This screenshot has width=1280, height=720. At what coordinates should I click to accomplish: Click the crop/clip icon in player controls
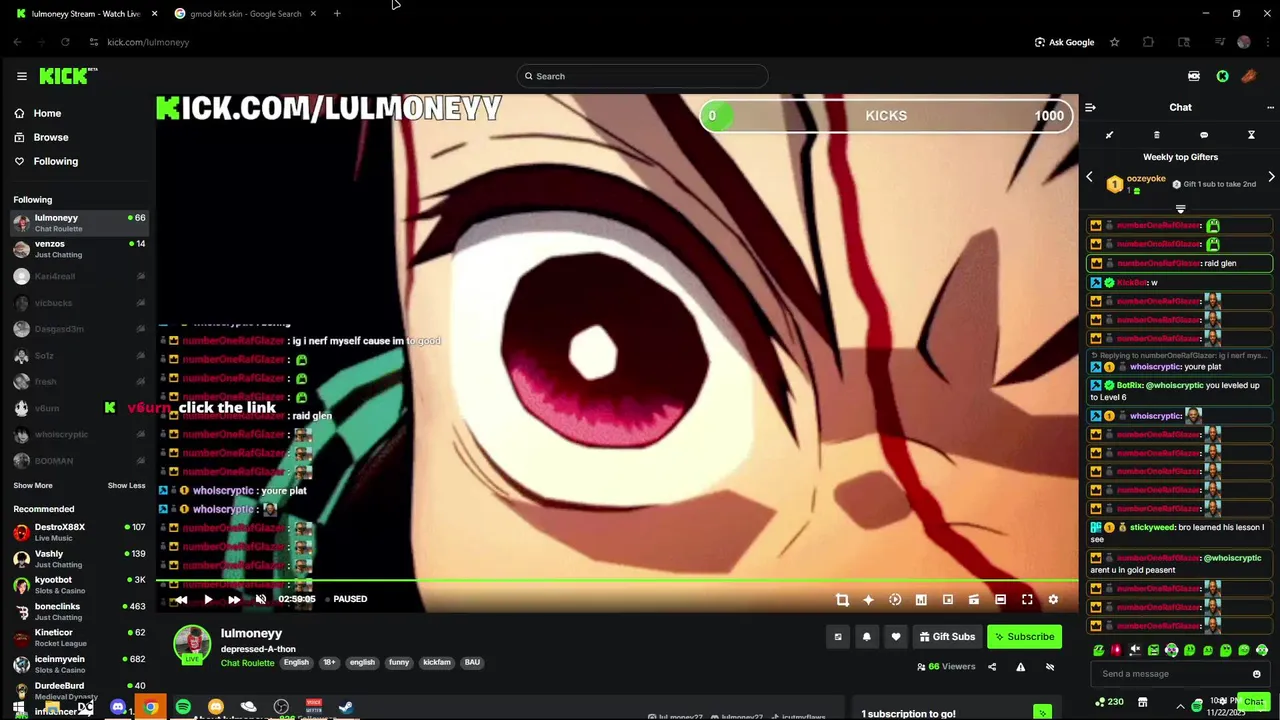pyautogui.click(x=842, y=600)
